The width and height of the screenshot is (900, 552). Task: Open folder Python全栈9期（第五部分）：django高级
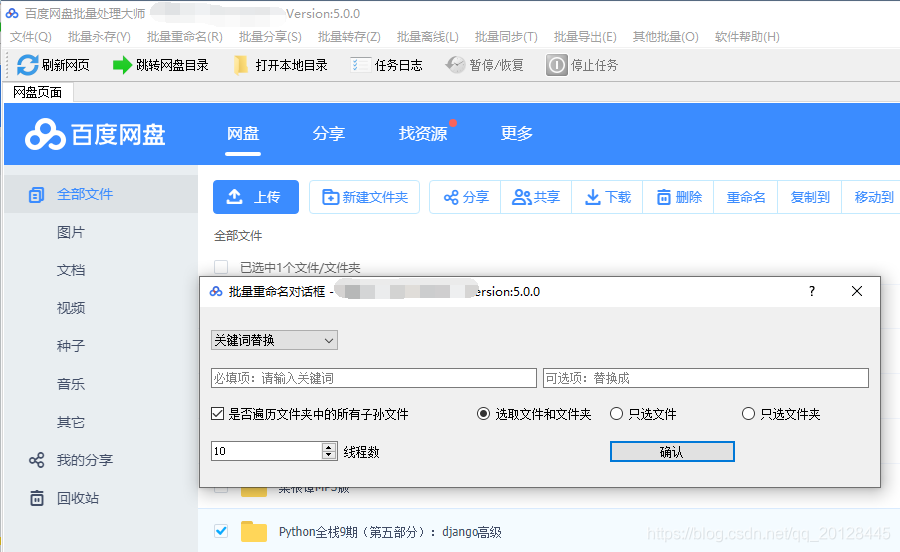(390, 532)
